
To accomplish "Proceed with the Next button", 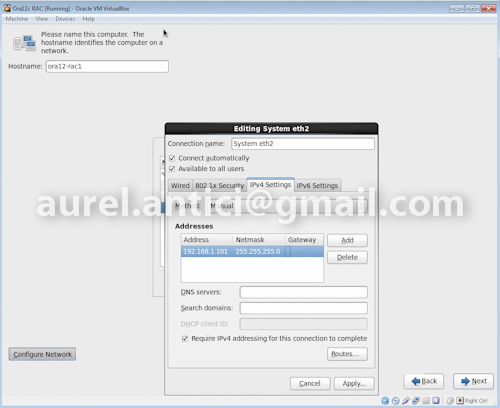I will click(473, 381).
